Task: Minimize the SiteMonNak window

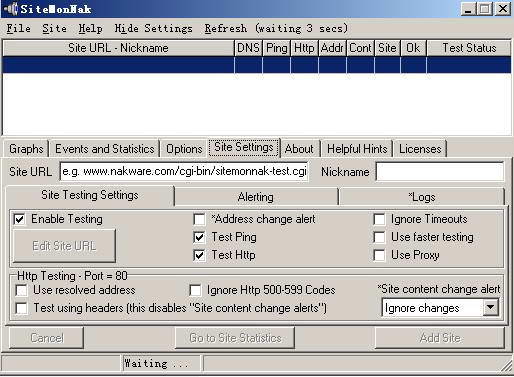Action: (x=468, y=9)
